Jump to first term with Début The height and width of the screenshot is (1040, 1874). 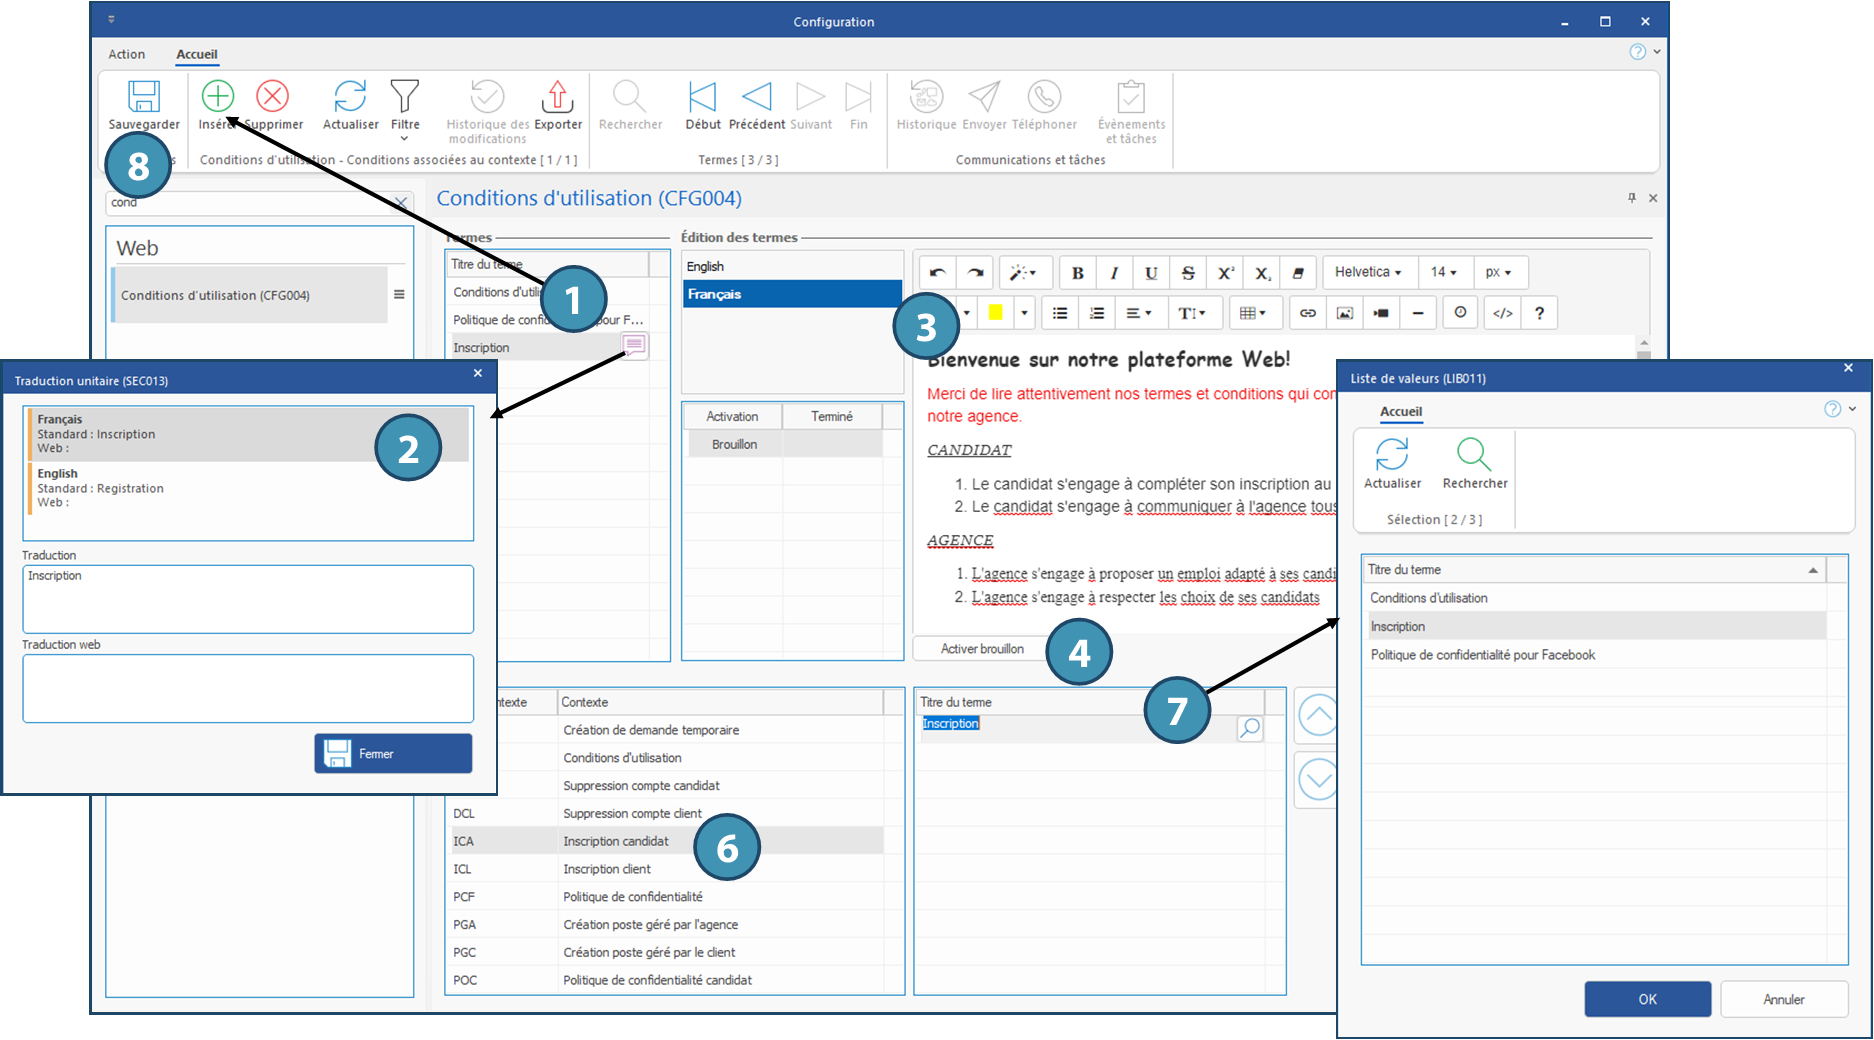pos(702,97)
